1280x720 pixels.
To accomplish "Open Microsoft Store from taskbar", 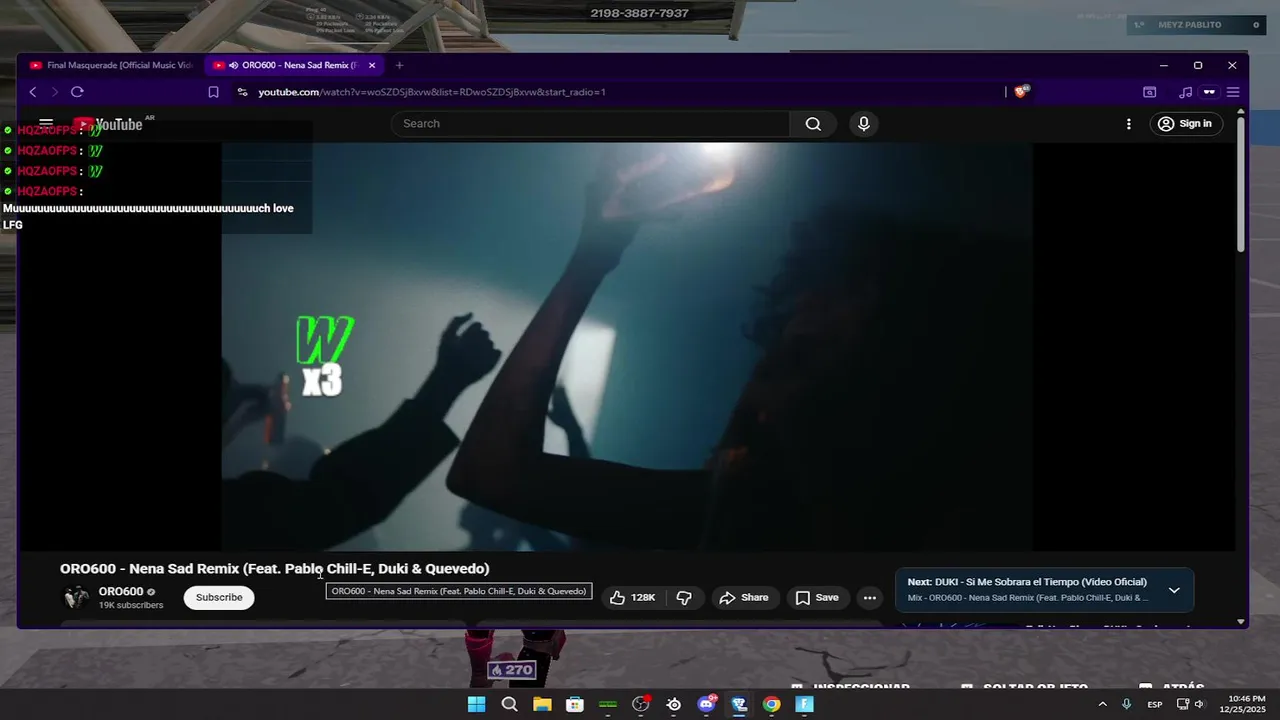I will point(575,704).
